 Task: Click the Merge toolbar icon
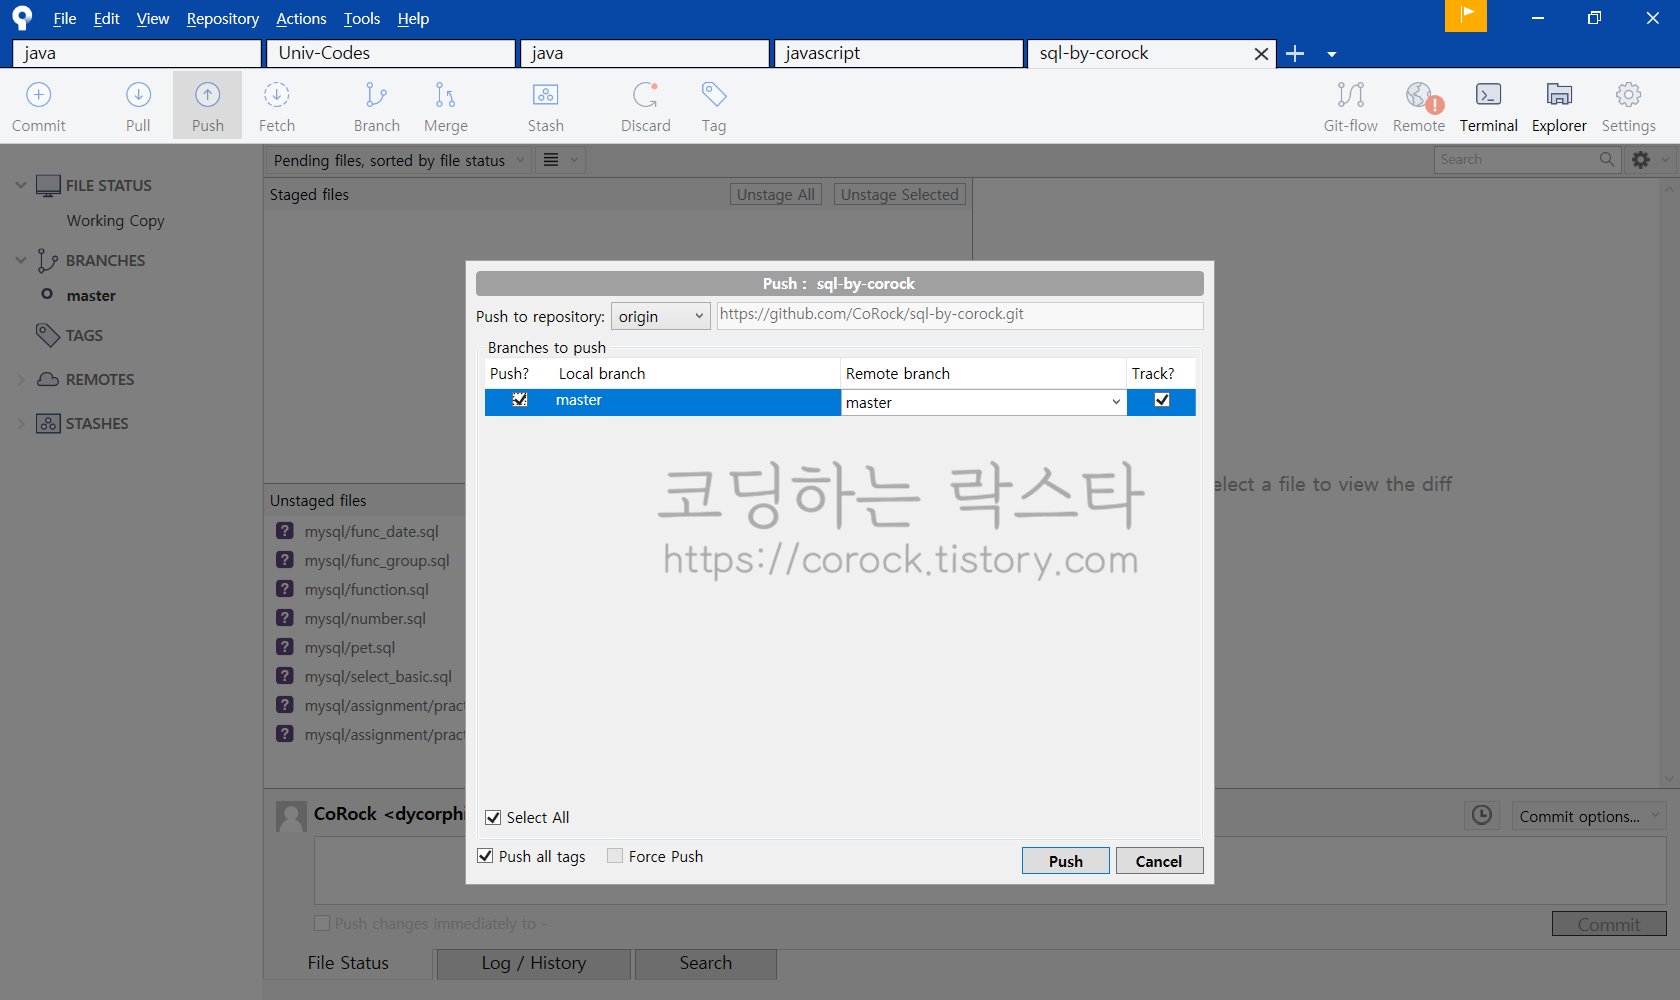(x=445, y=106)
